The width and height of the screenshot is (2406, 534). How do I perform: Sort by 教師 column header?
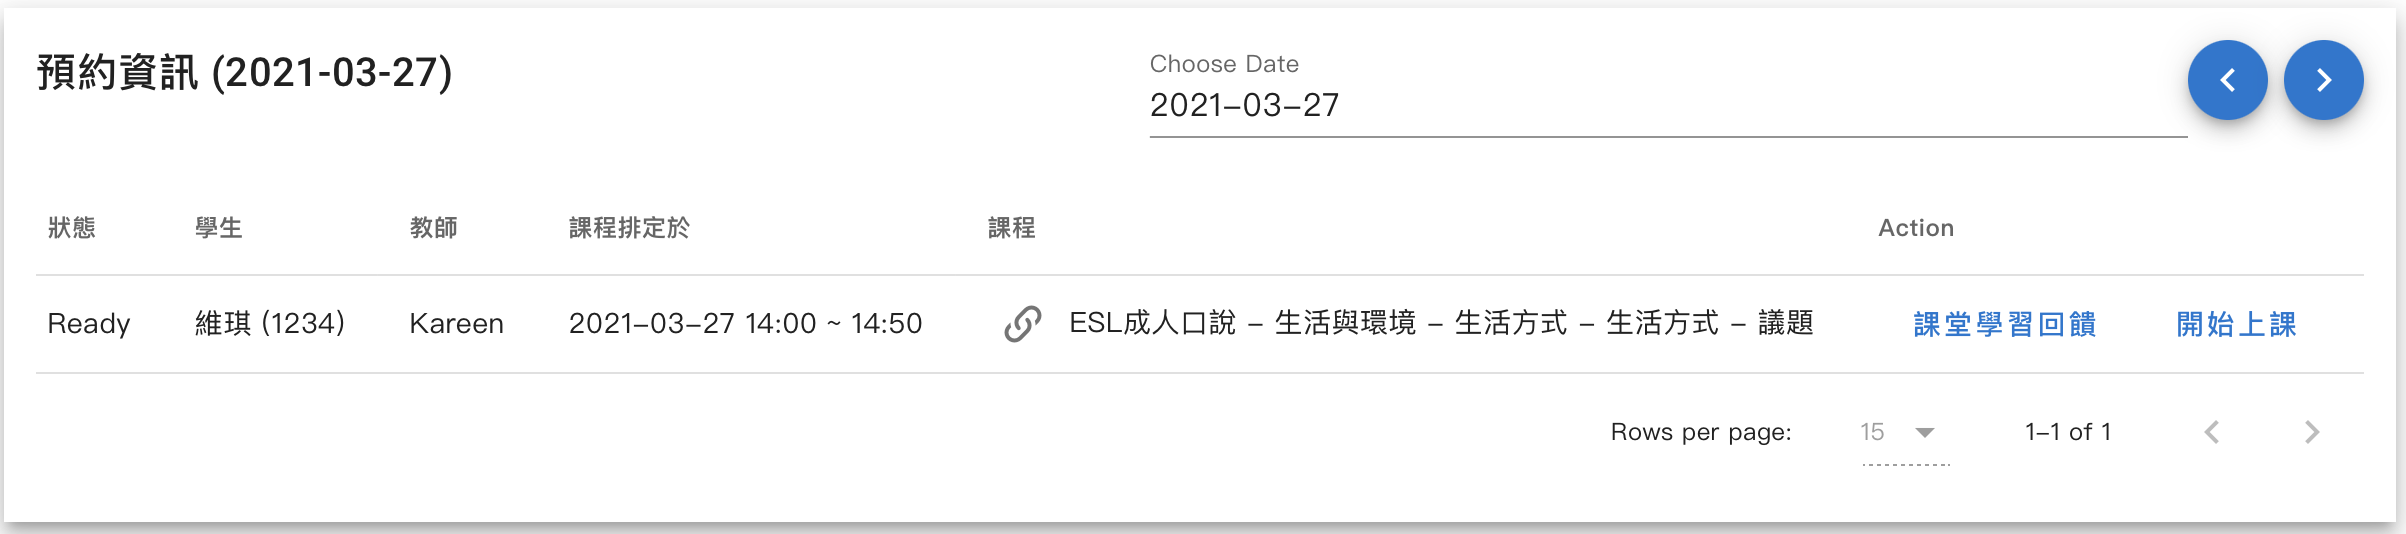click(x=434, y=228)
